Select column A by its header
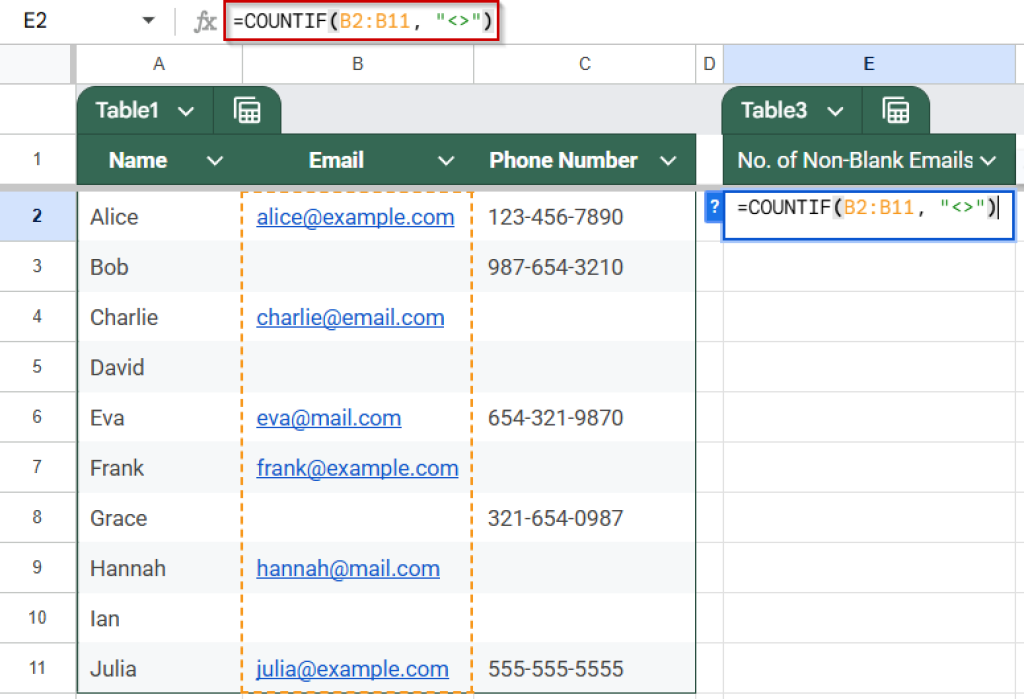This screenshot has height=699, width=1024. click(x=158, y=63)
